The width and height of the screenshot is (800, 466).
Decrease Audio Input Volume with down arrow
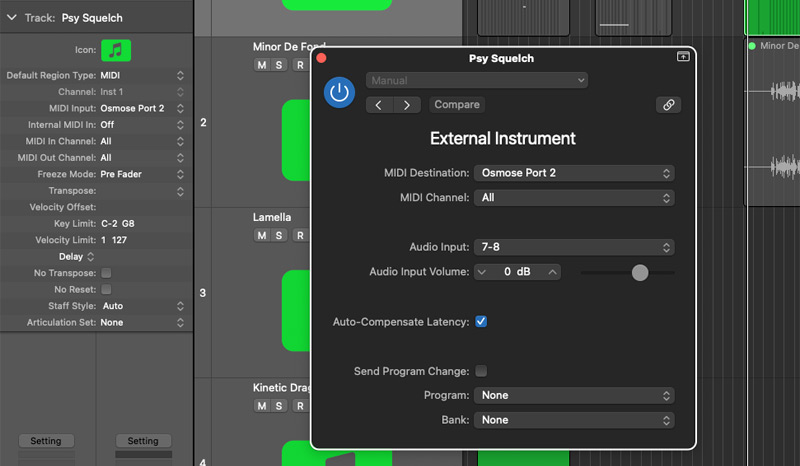click(482, 272)
